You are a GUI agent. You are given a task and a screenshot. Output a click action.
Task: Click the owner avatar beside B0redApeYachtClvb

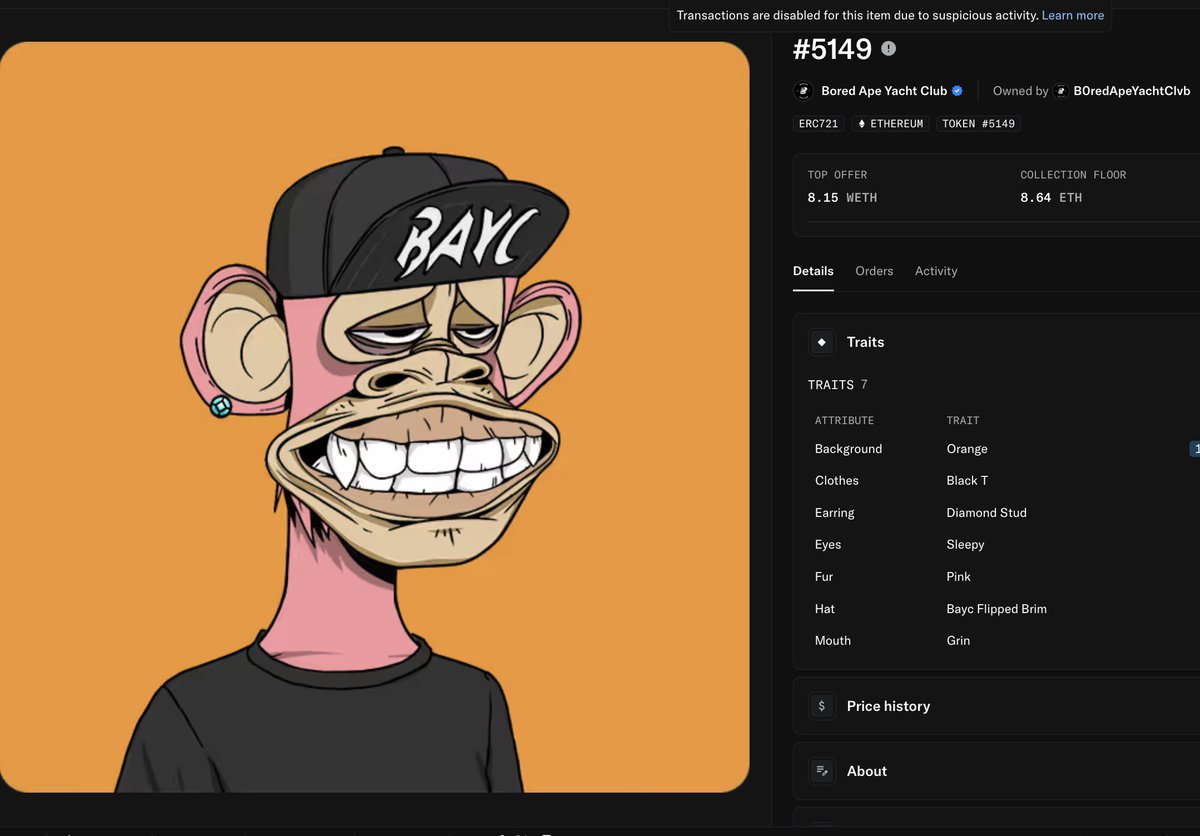coord(1061,91)
